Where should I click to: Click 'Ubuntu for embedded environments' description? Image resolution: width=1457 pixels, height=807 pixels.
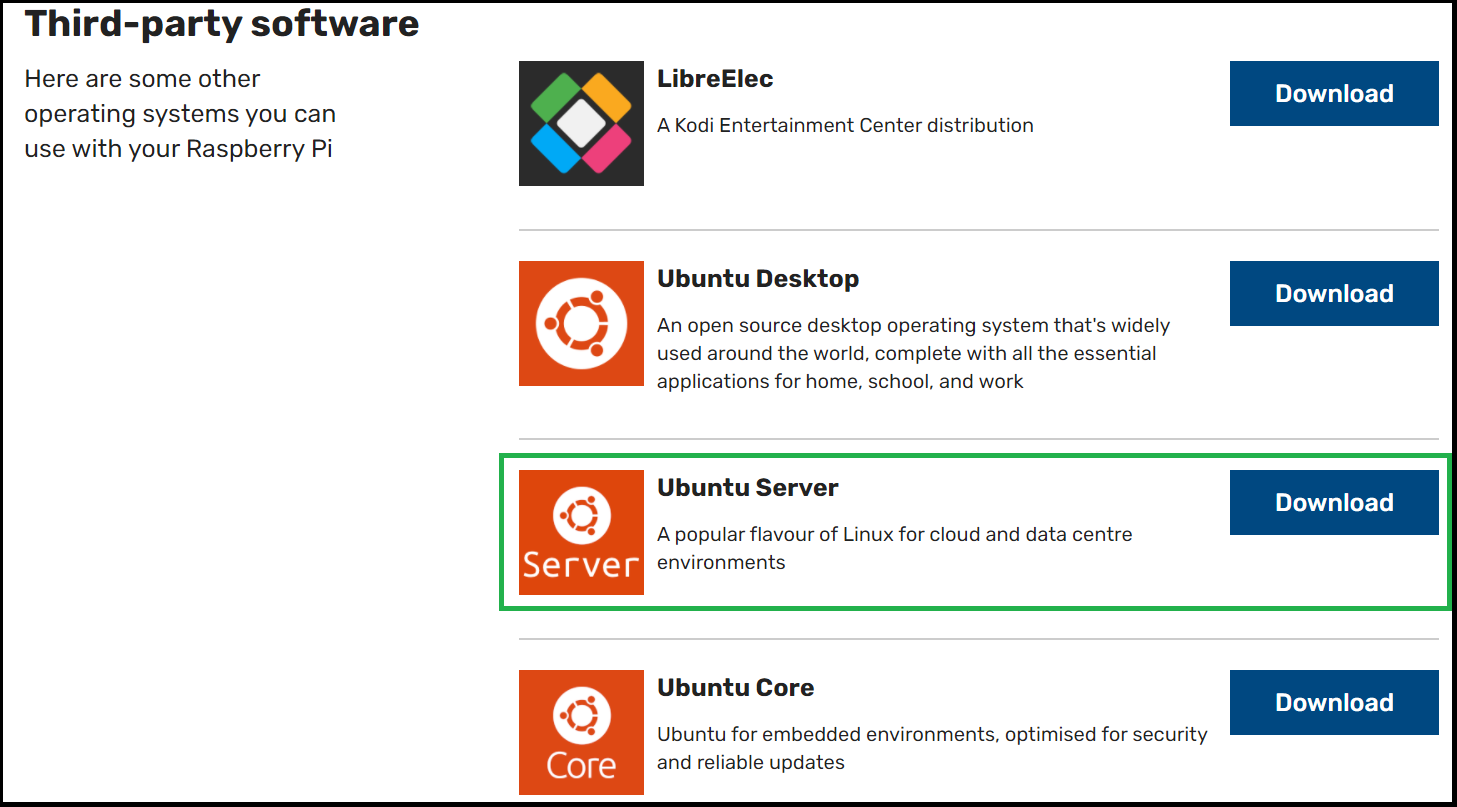pos(932,748)
